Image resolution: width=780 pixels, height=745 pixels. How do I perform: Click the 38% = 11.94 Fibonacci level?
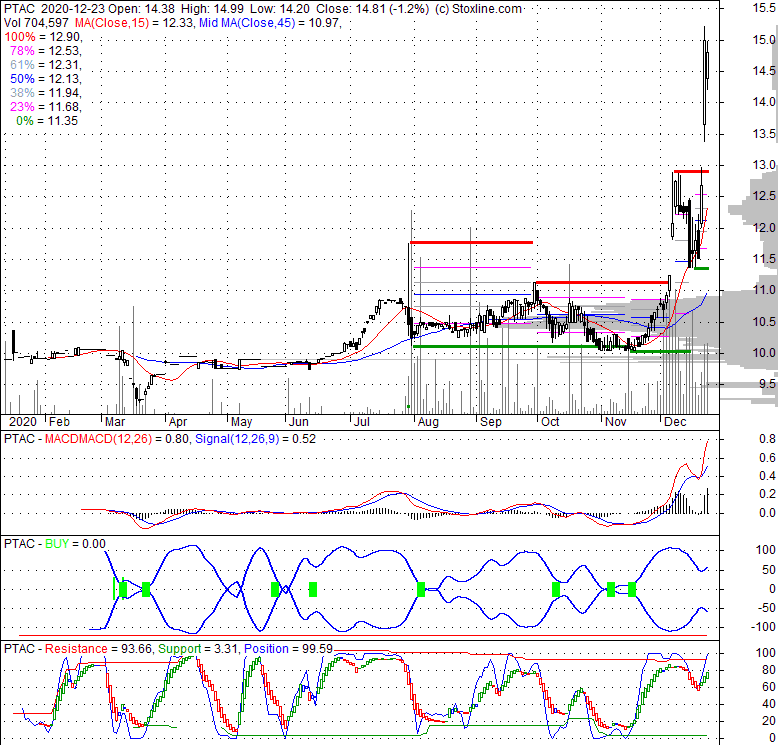click(x=45, y=93)
